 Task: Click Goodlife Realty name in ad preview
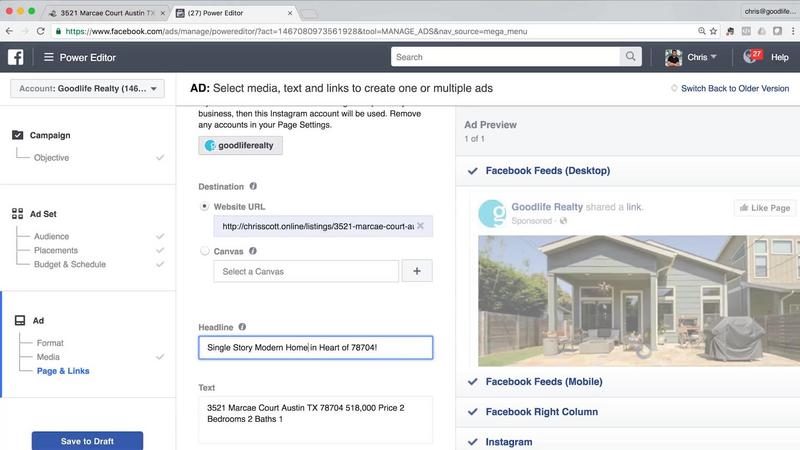(547, 207)
